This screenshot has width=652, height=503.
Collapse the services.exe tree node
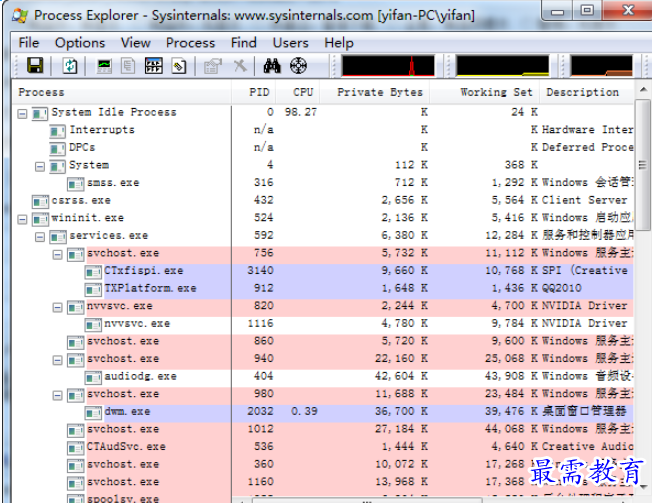(x=40, y=236)
